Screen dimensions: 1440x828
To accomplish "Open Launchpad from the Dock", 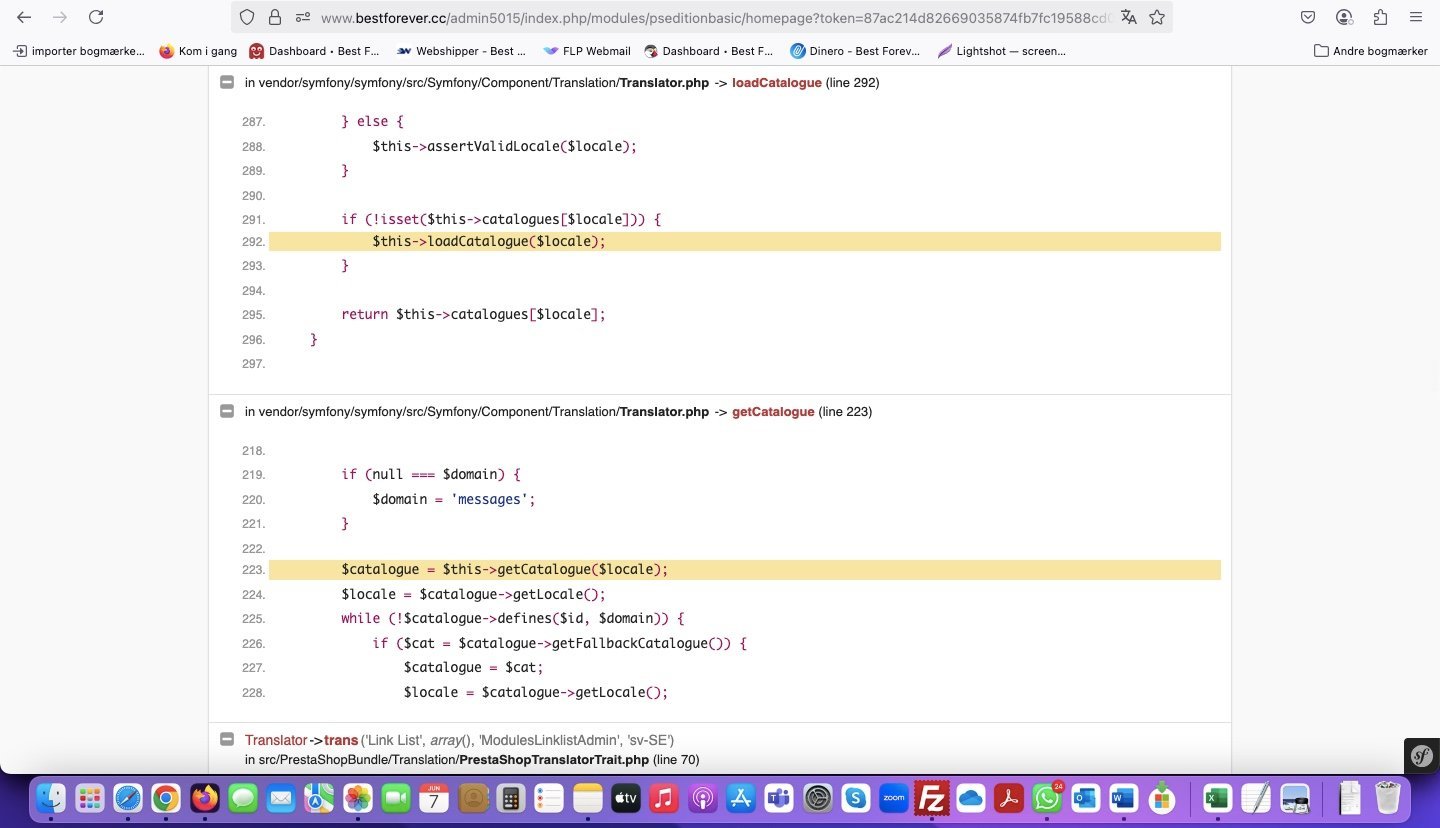I will click(90, 798).
